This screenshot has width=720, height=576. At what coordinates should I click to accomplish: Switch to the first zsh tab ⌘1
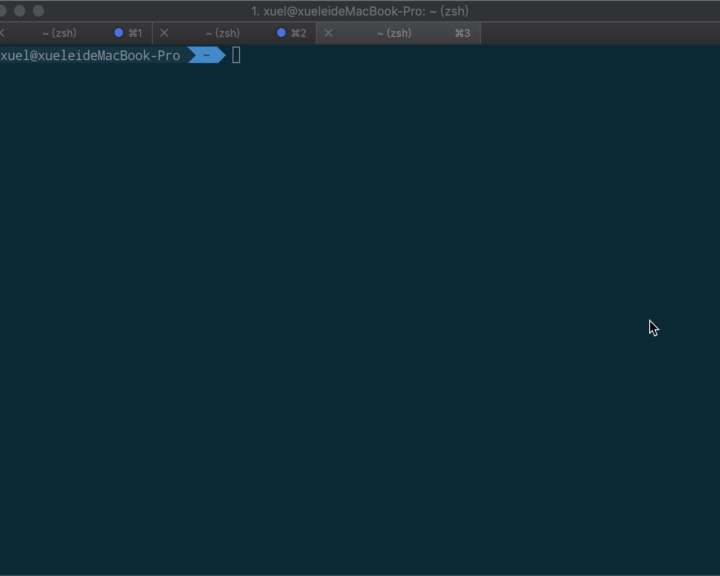point(76,33)
